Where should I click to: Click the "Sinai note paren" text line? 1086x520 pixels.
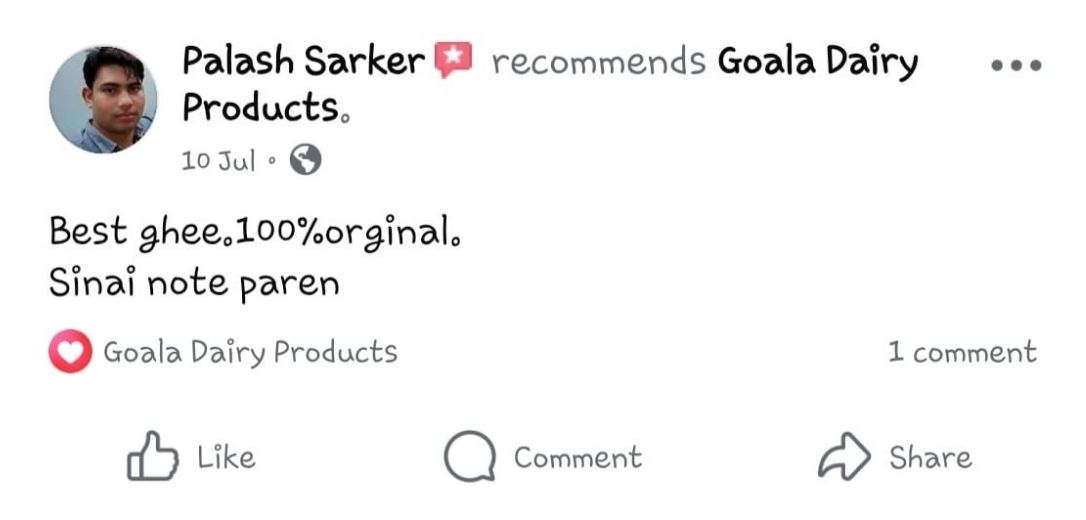tap(194, 284)
